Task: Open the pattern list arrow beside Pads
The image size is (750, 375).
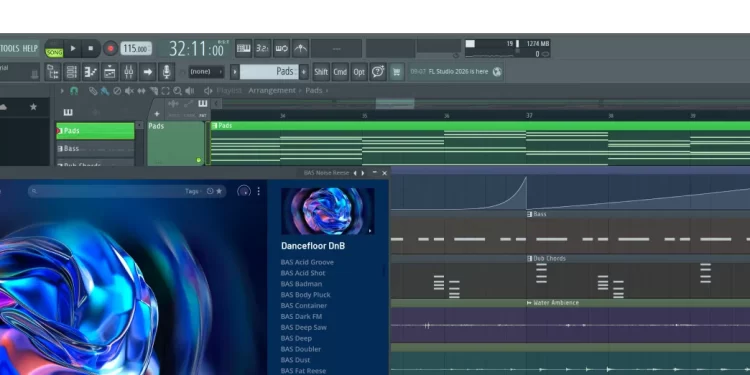Action: 234,72
